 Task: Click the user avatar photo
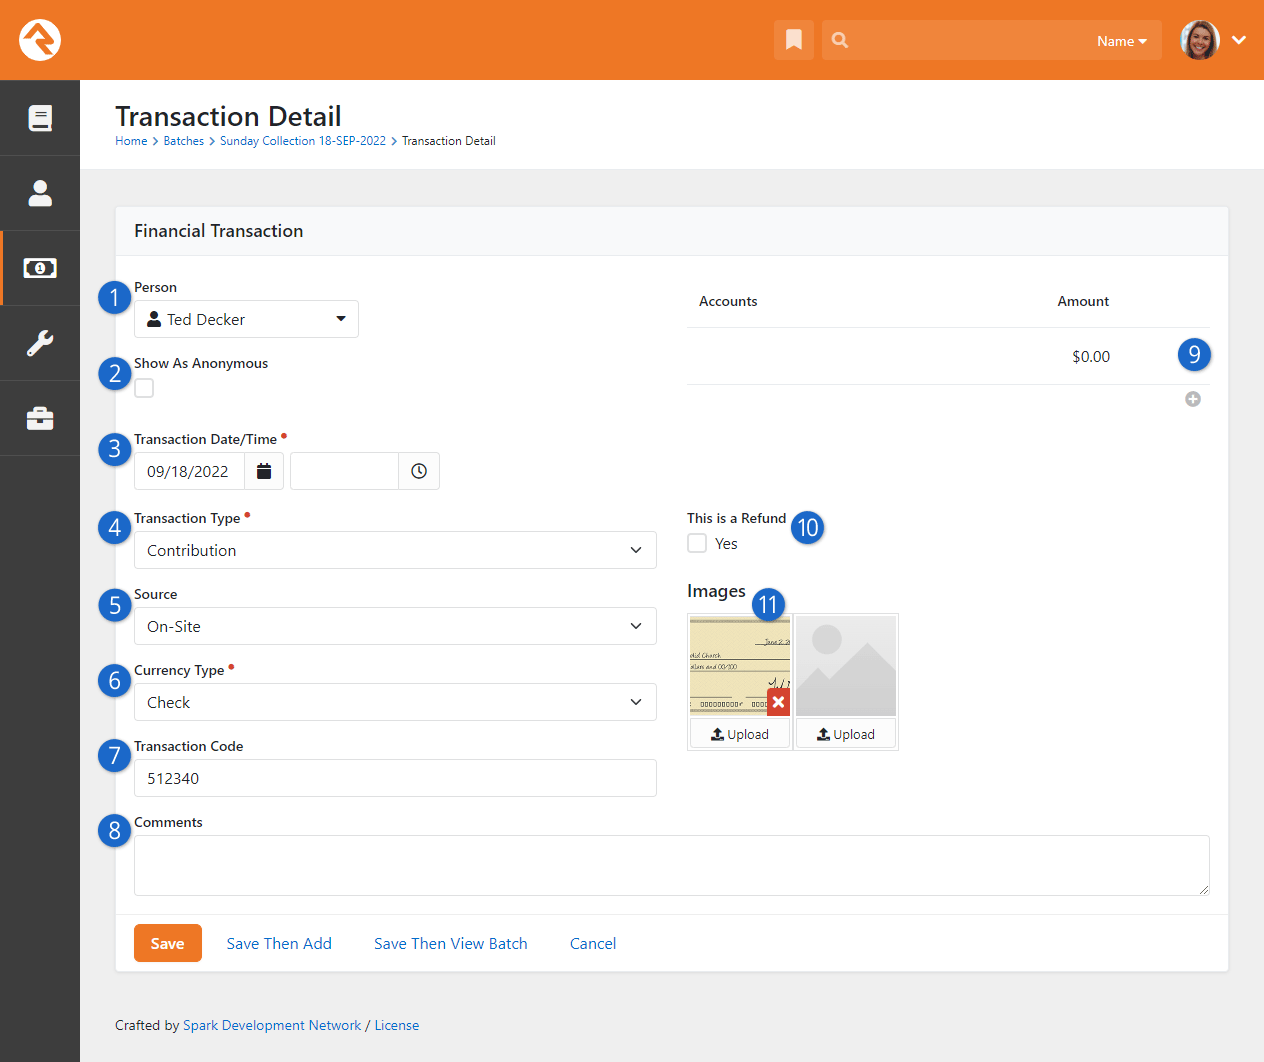pyautogui.click(x=1200, y=40)
